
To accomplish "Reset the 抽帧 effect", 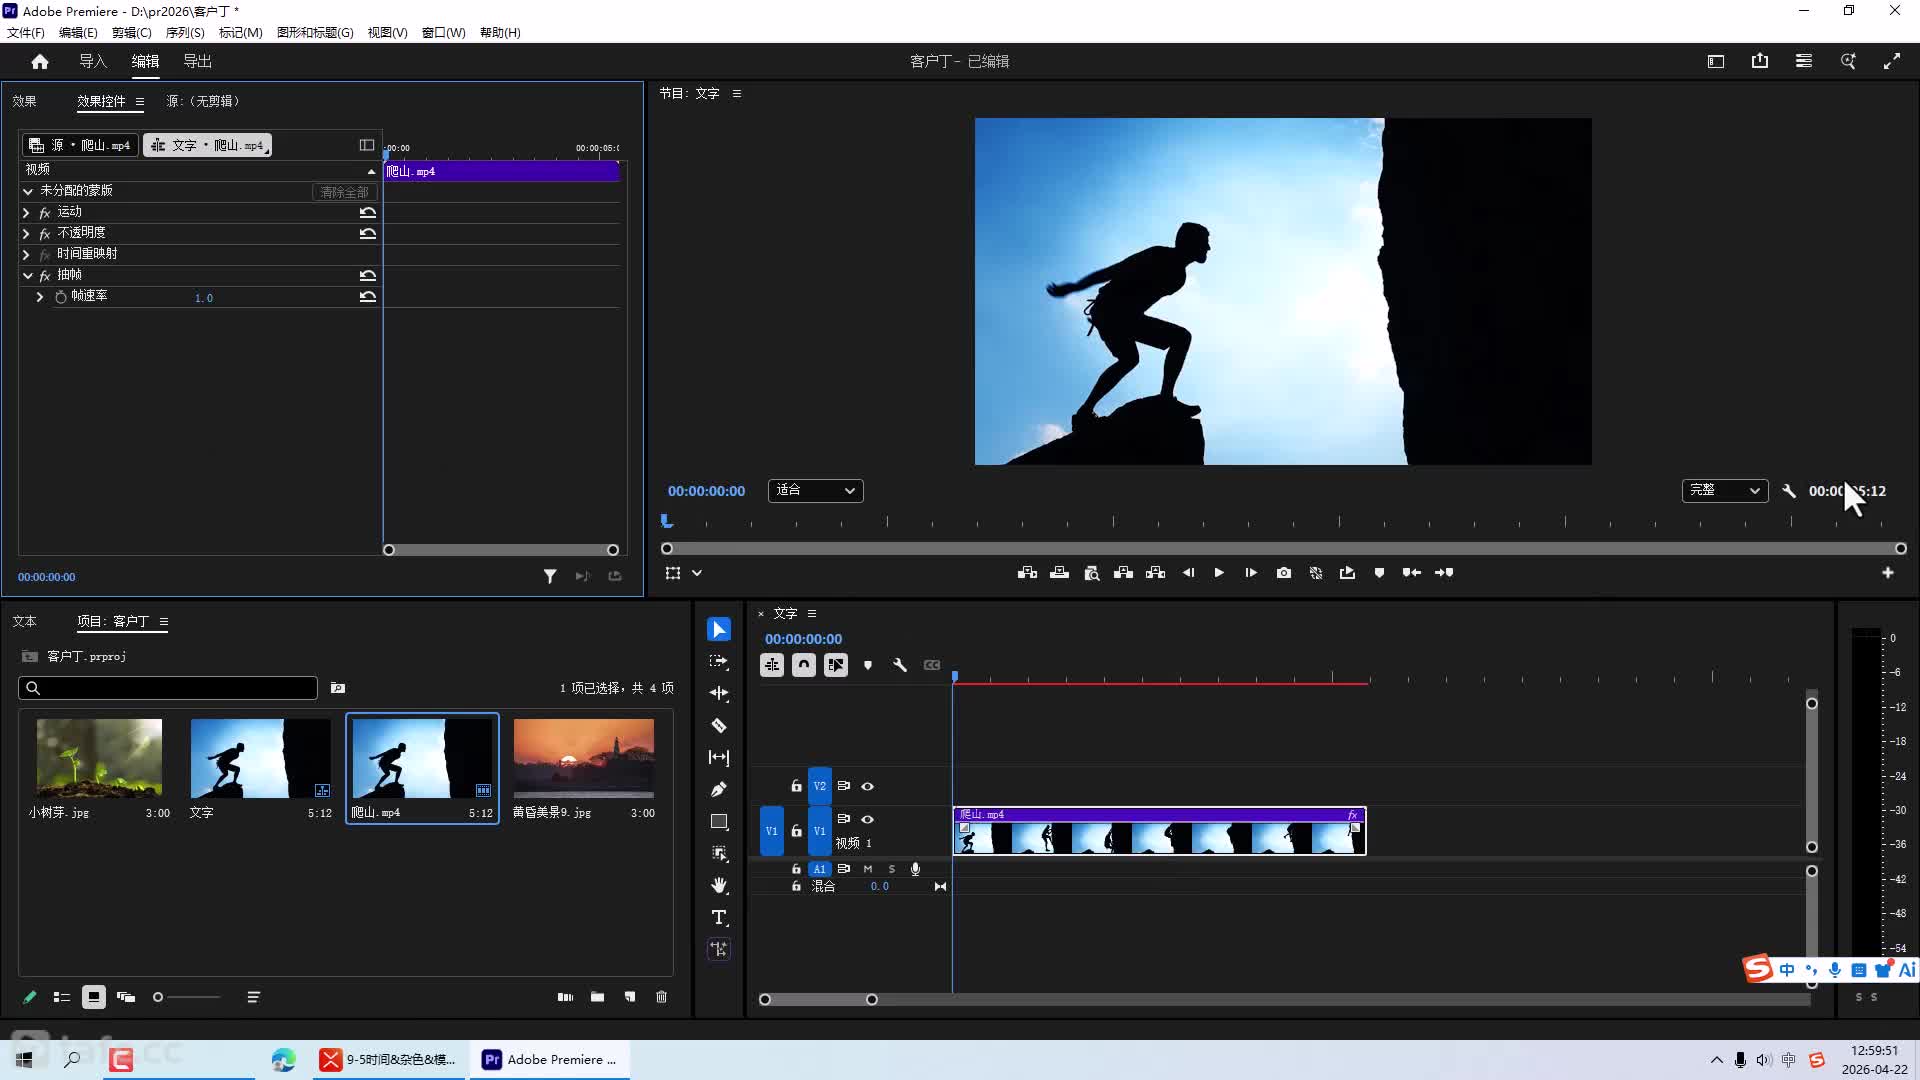I will 368,275.
